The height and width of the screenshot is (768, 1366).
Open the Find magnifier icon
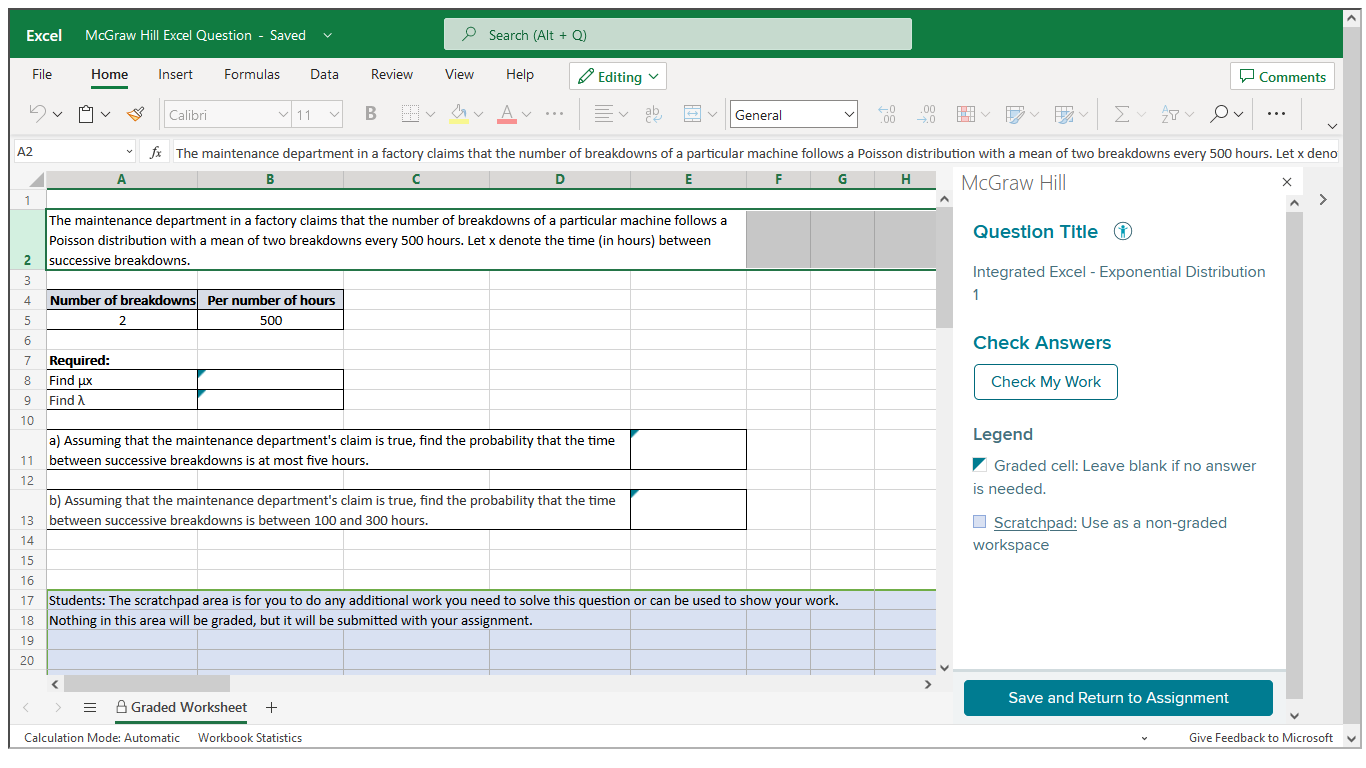point(1218,115)
